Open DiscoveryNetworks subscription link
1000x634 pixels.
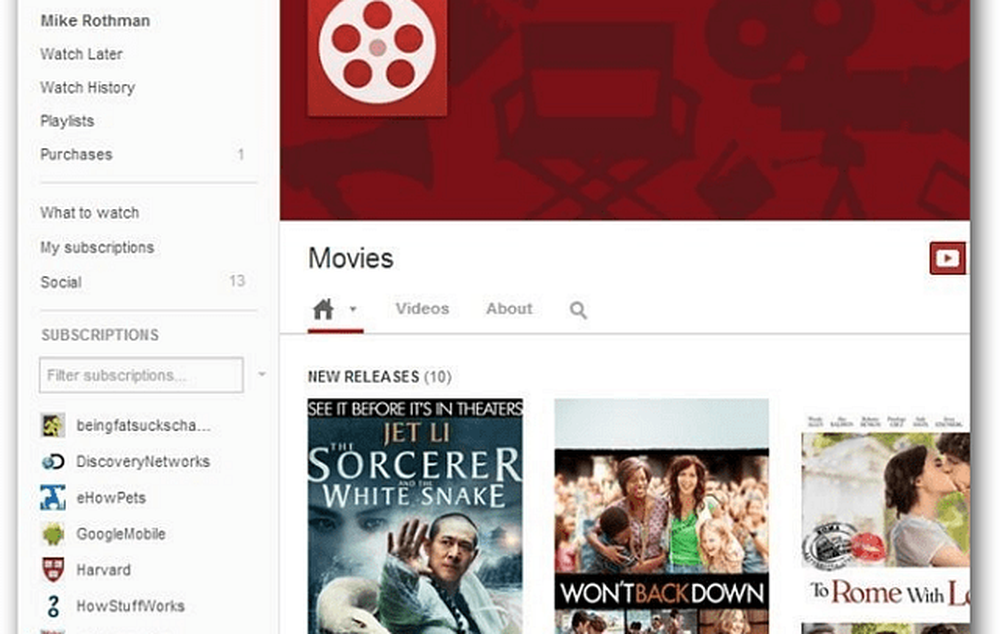coord(143,461)
